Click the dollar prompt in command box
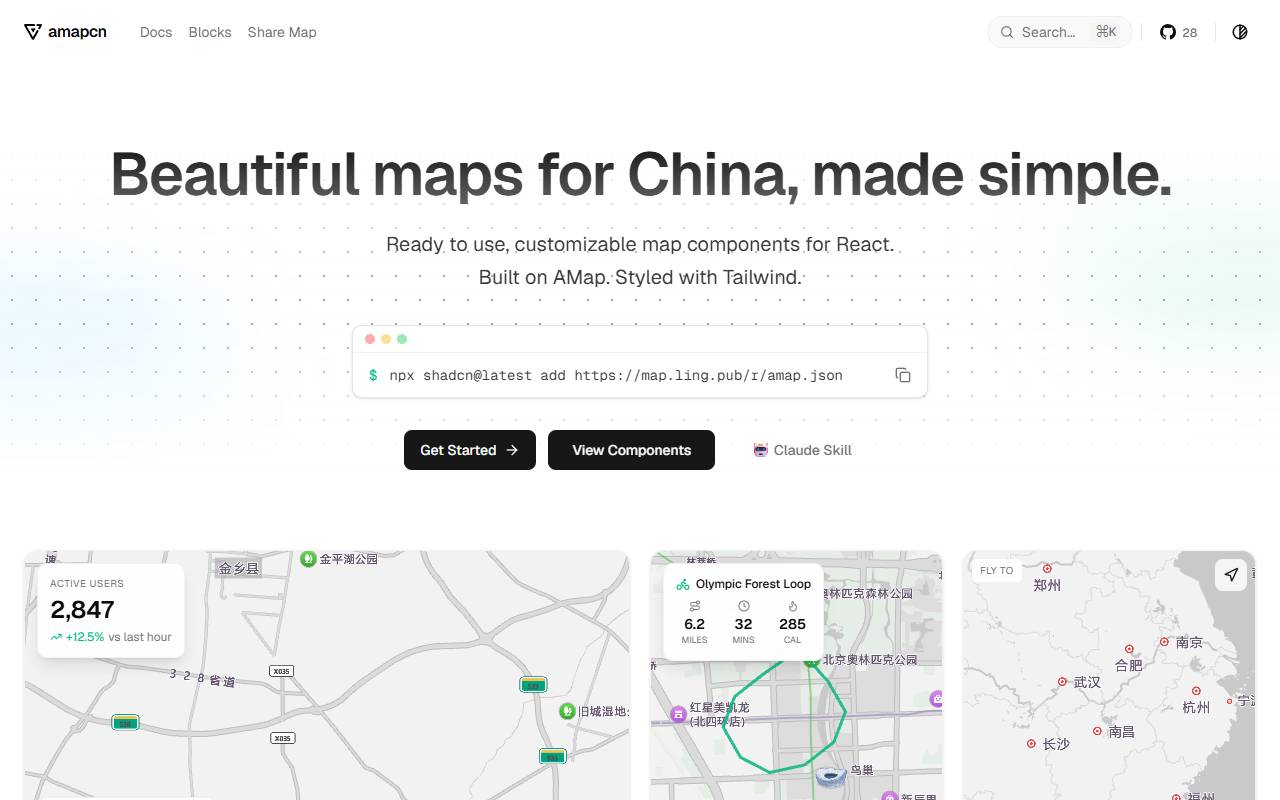 374,375
